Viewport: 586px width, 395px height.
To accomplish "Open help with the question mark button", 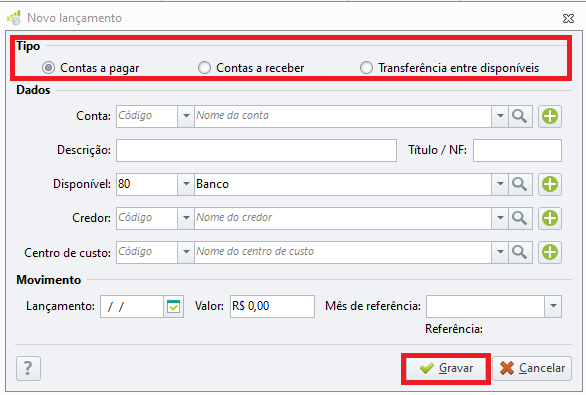I will coord(28,368).
